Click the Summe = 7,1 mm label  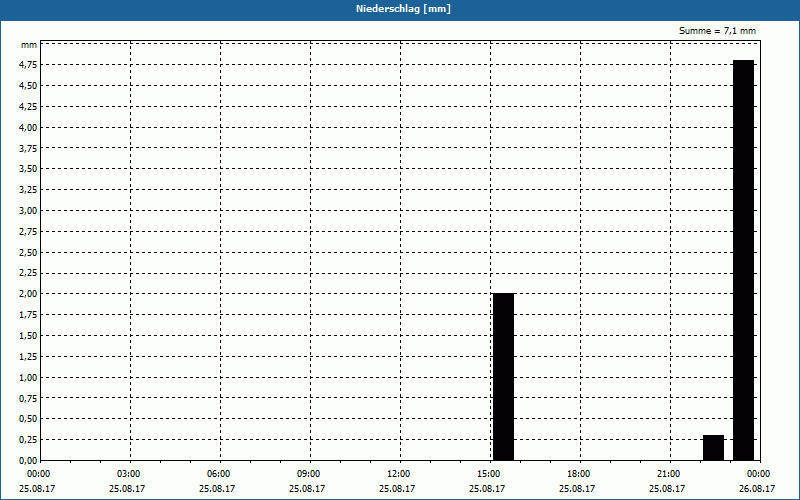(x=717, y=31)
